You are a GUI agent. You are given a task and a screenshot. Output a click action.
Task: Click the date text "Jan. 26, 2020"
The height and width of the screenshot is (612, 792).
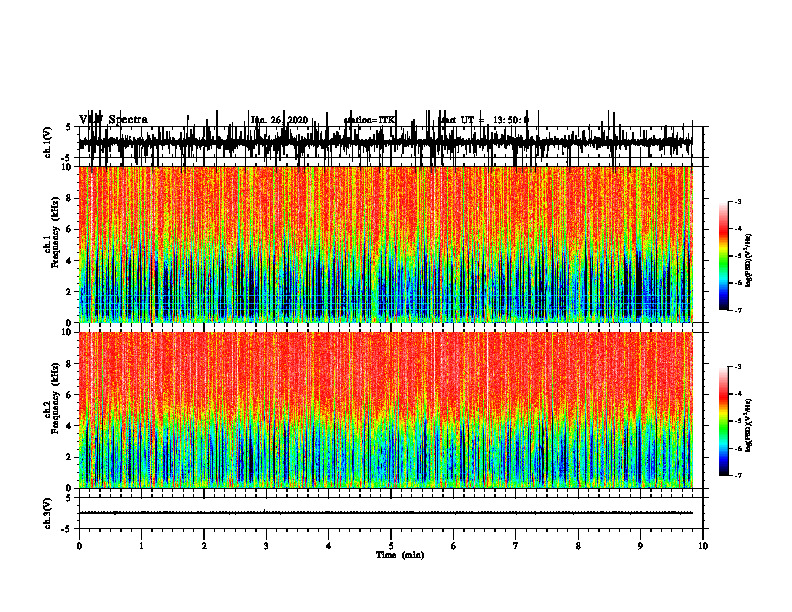(279, 120)
